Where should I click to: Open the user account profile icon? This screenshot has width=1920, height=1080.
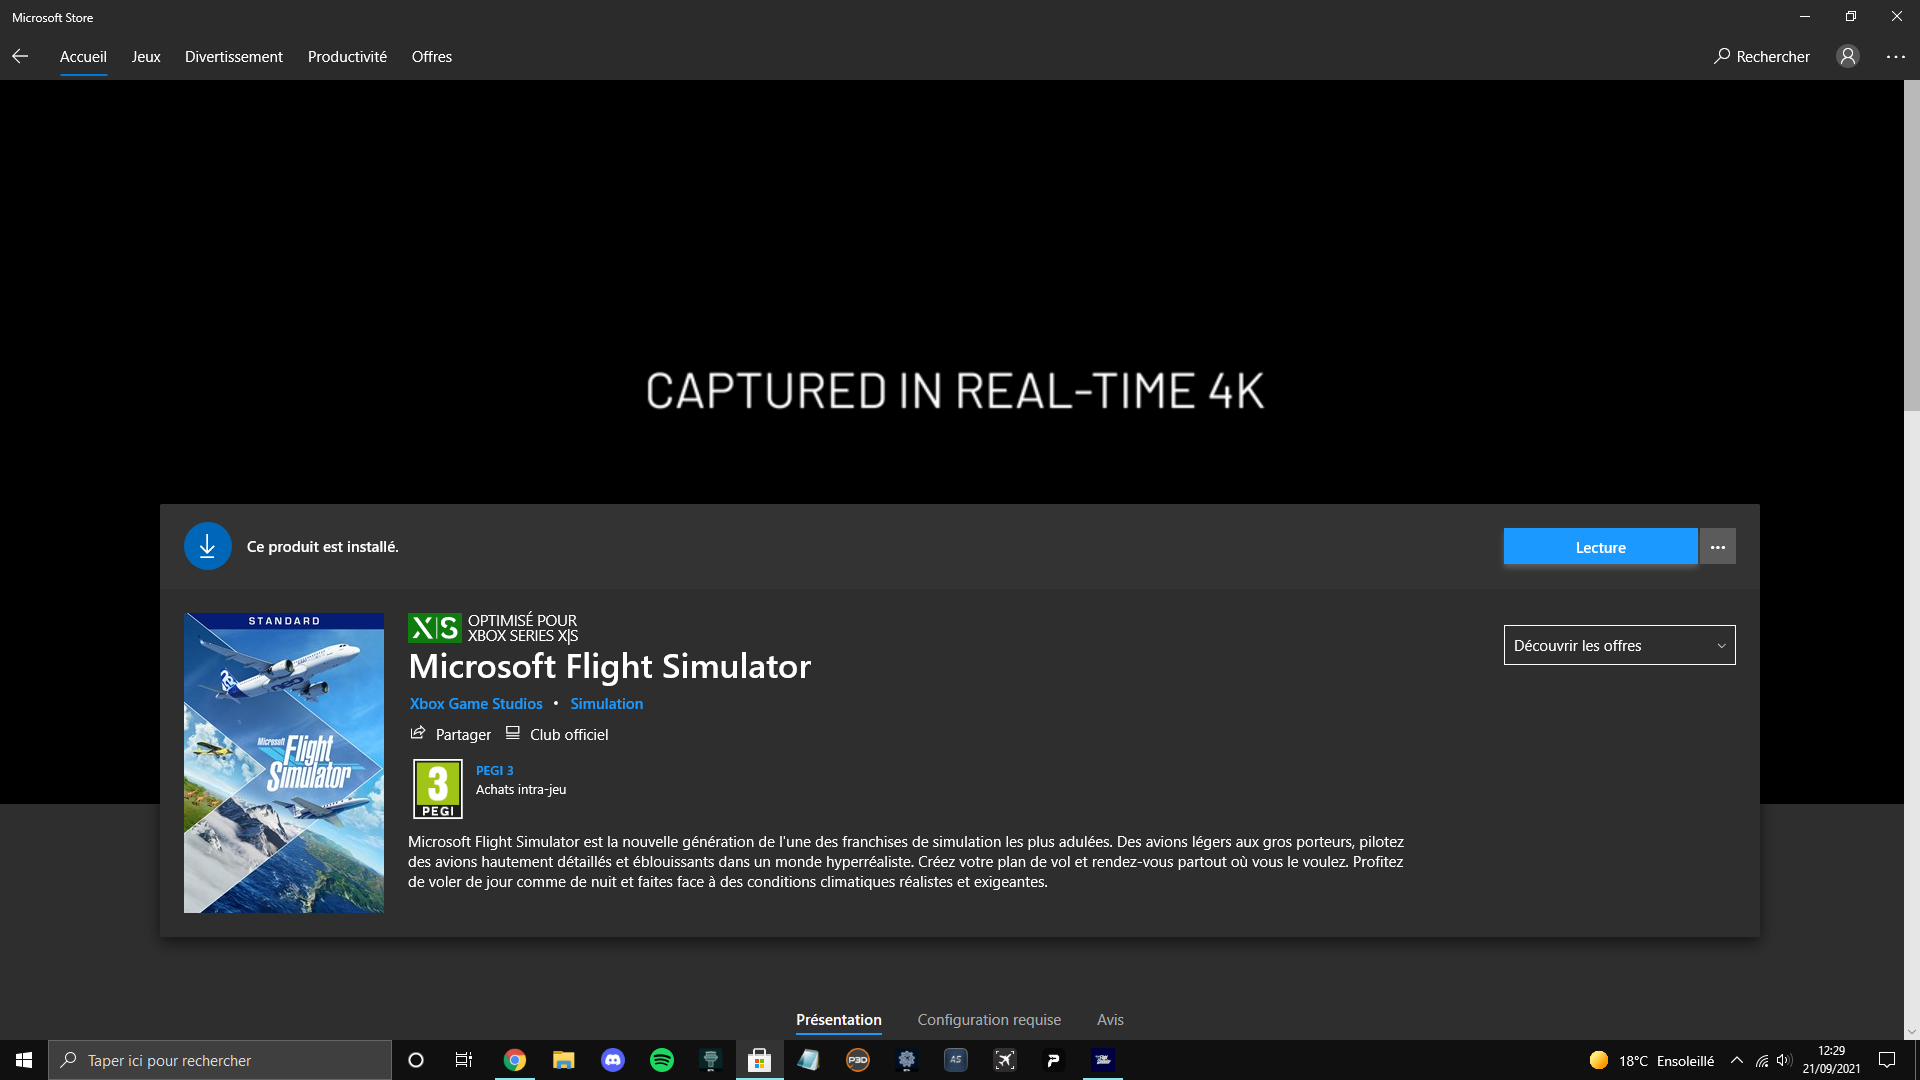coord(1847,57)
